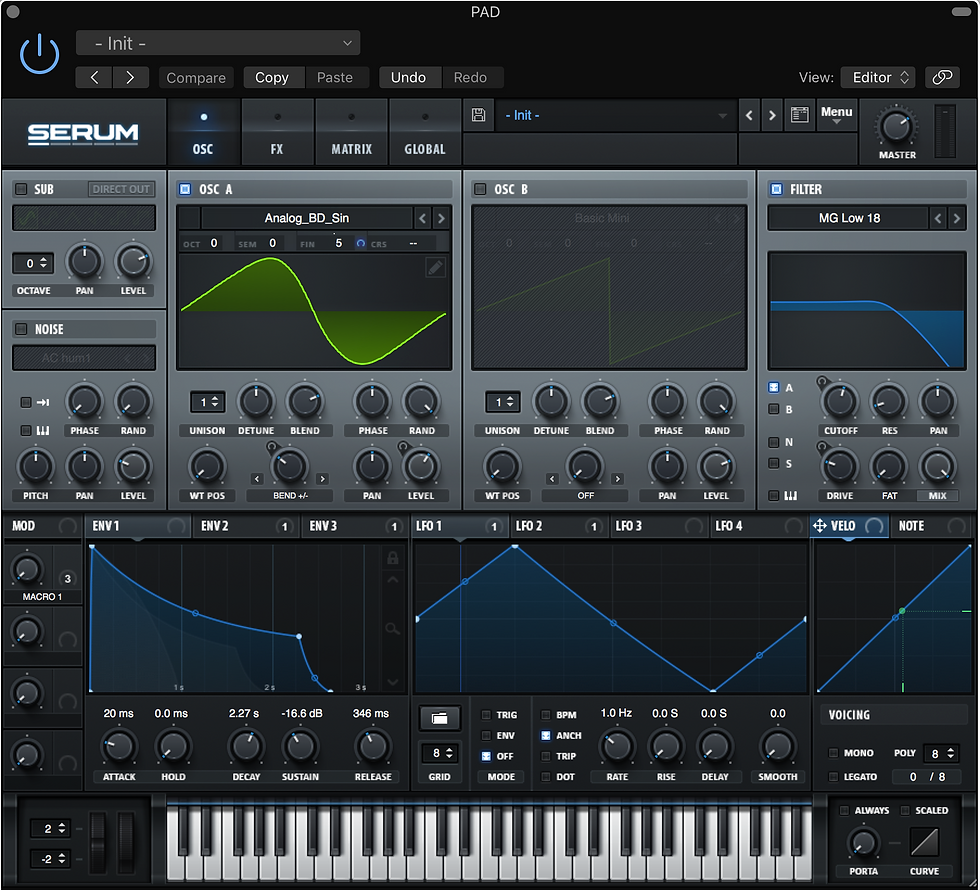Toggle SUB DIRECT OUT button
This screenshot has height=890, width=980.
tap(121, 189)
